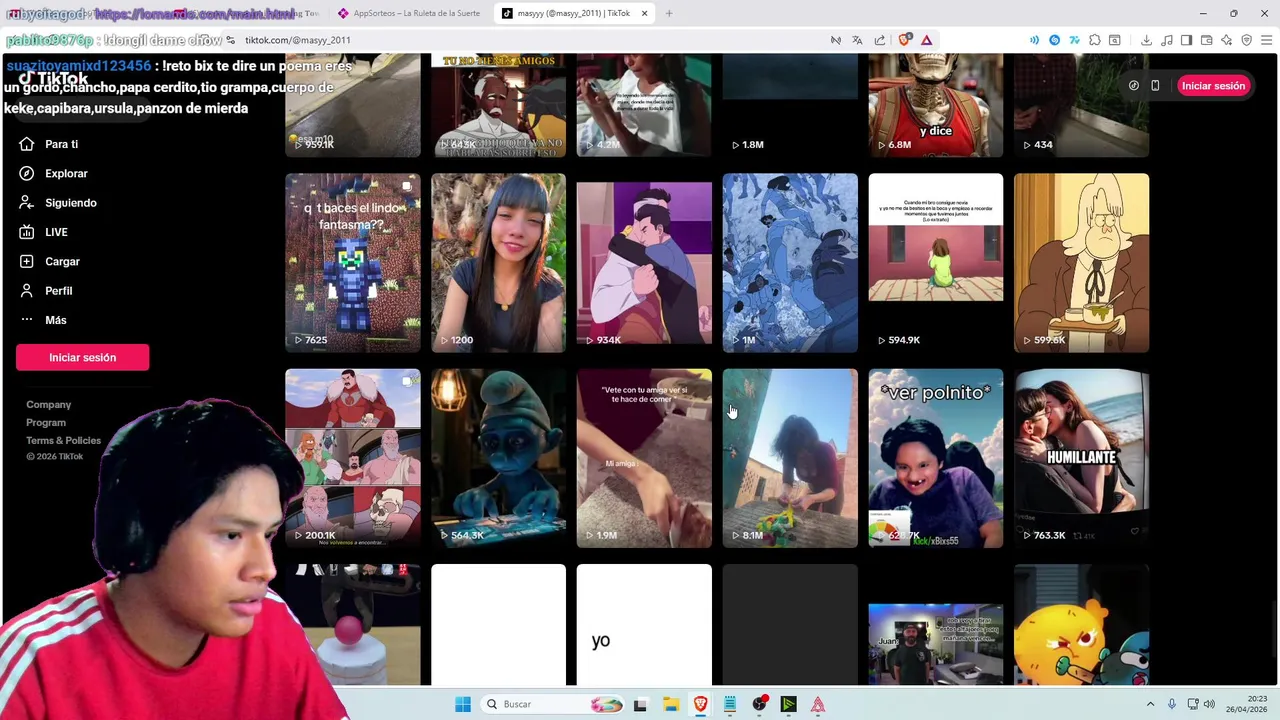Screen dimensions: 1280x720
Task: Click the translate page icon
Action: click(857, 40)
